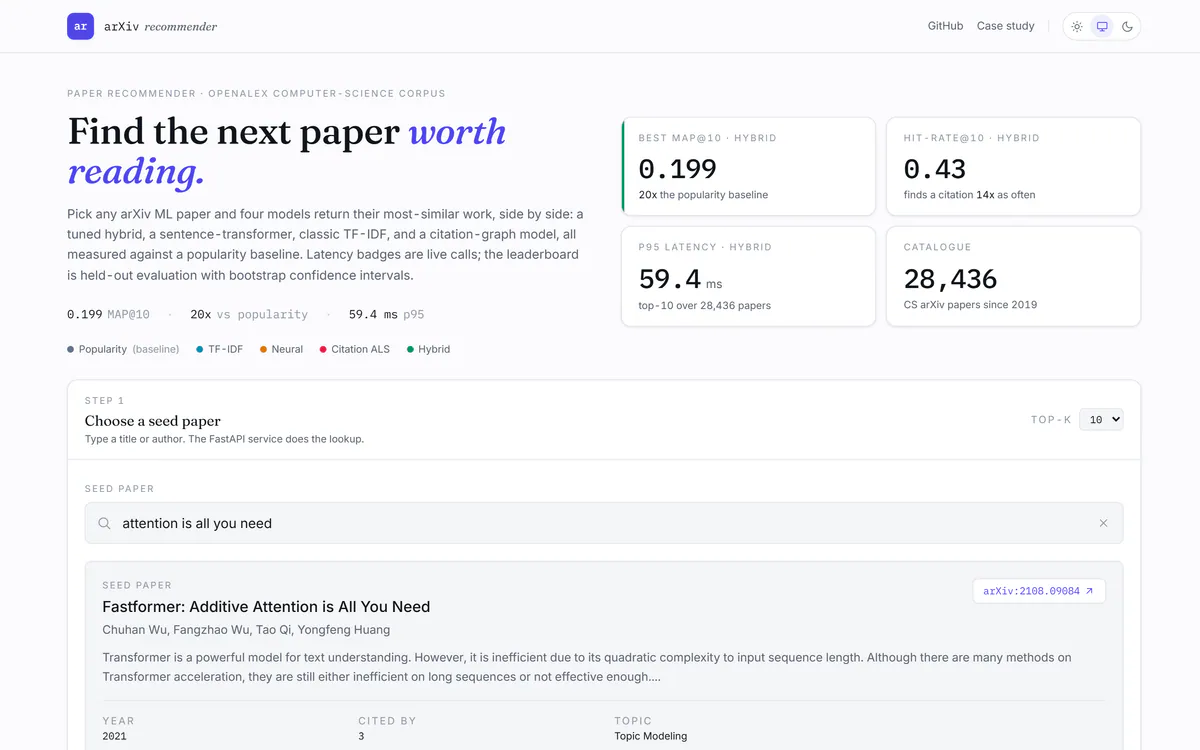Screen dimensions: 1200x750
Task: Click the Hit-Rate@10 stat card
Action: pyautogui.click(x=1013, y=166)
